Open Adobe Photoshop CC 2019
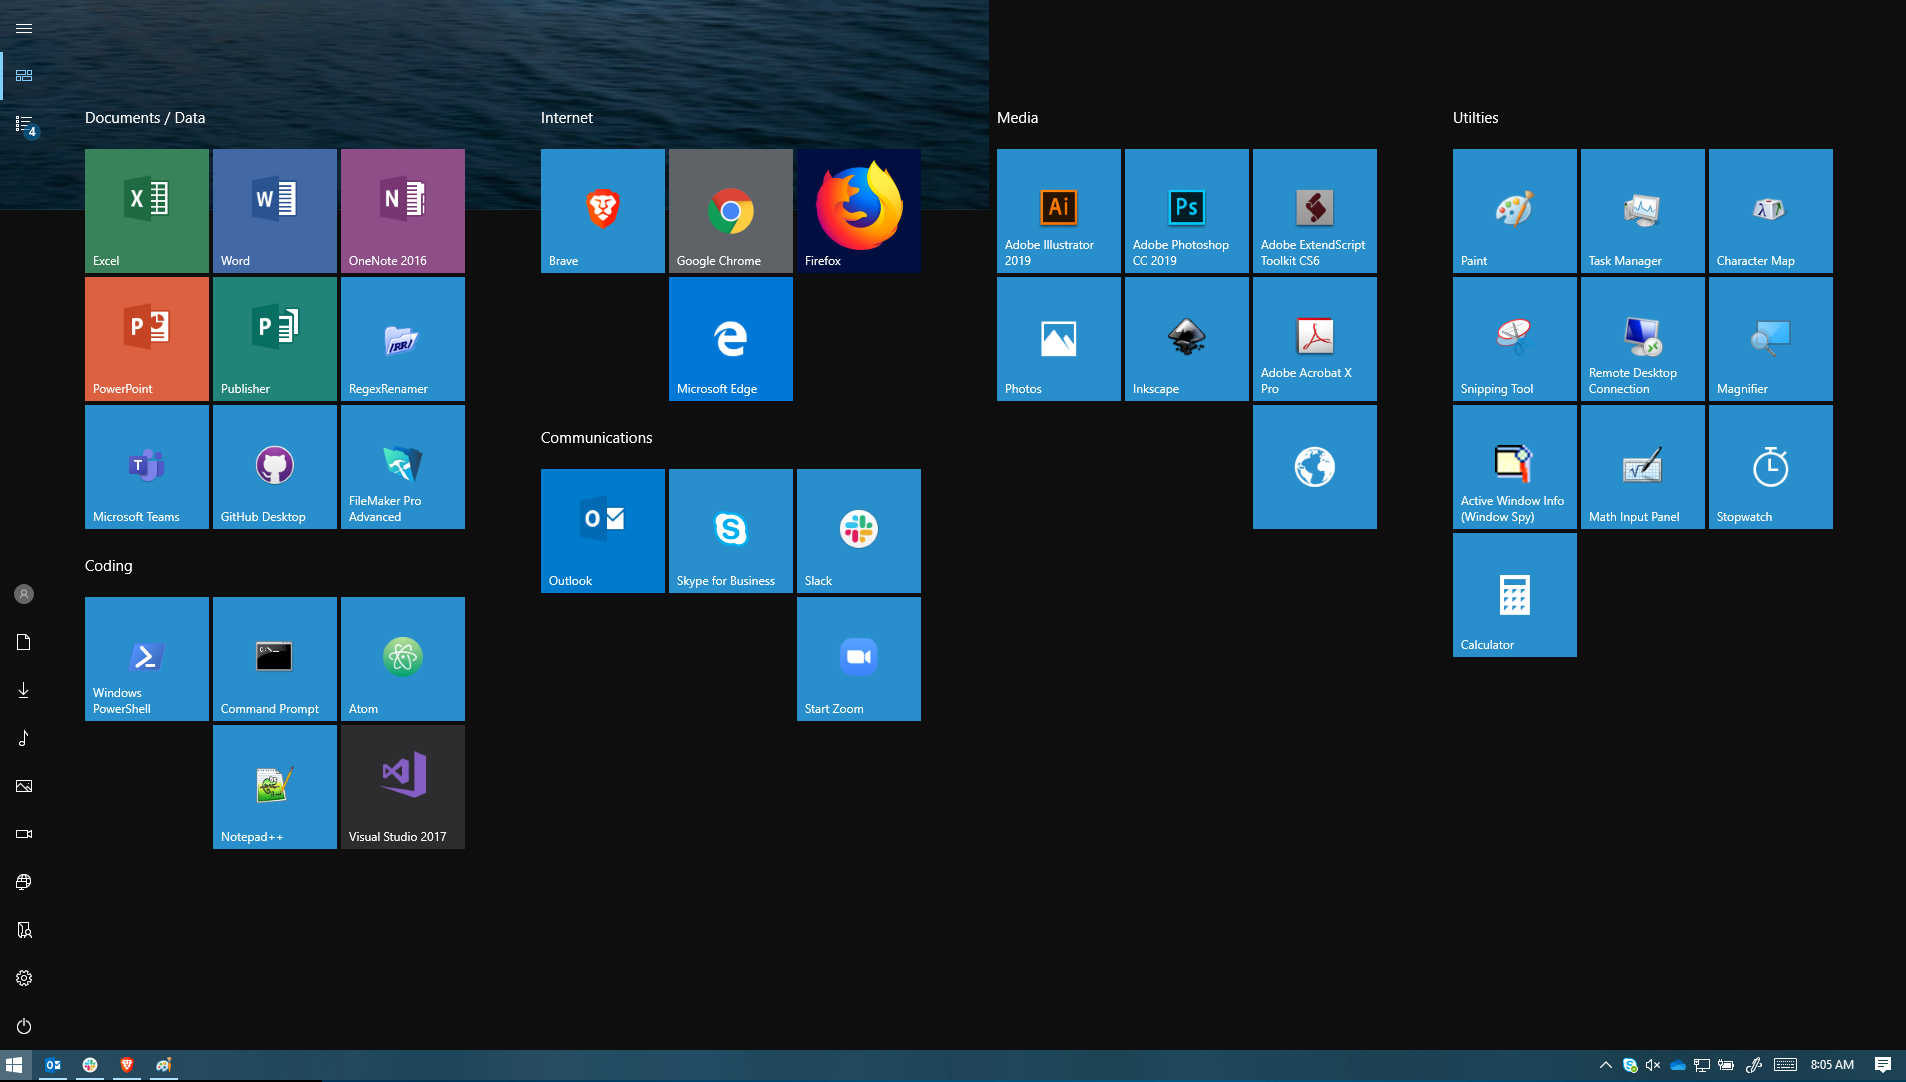This screenshot has width=1906, height=1082. pos(1185,210)
